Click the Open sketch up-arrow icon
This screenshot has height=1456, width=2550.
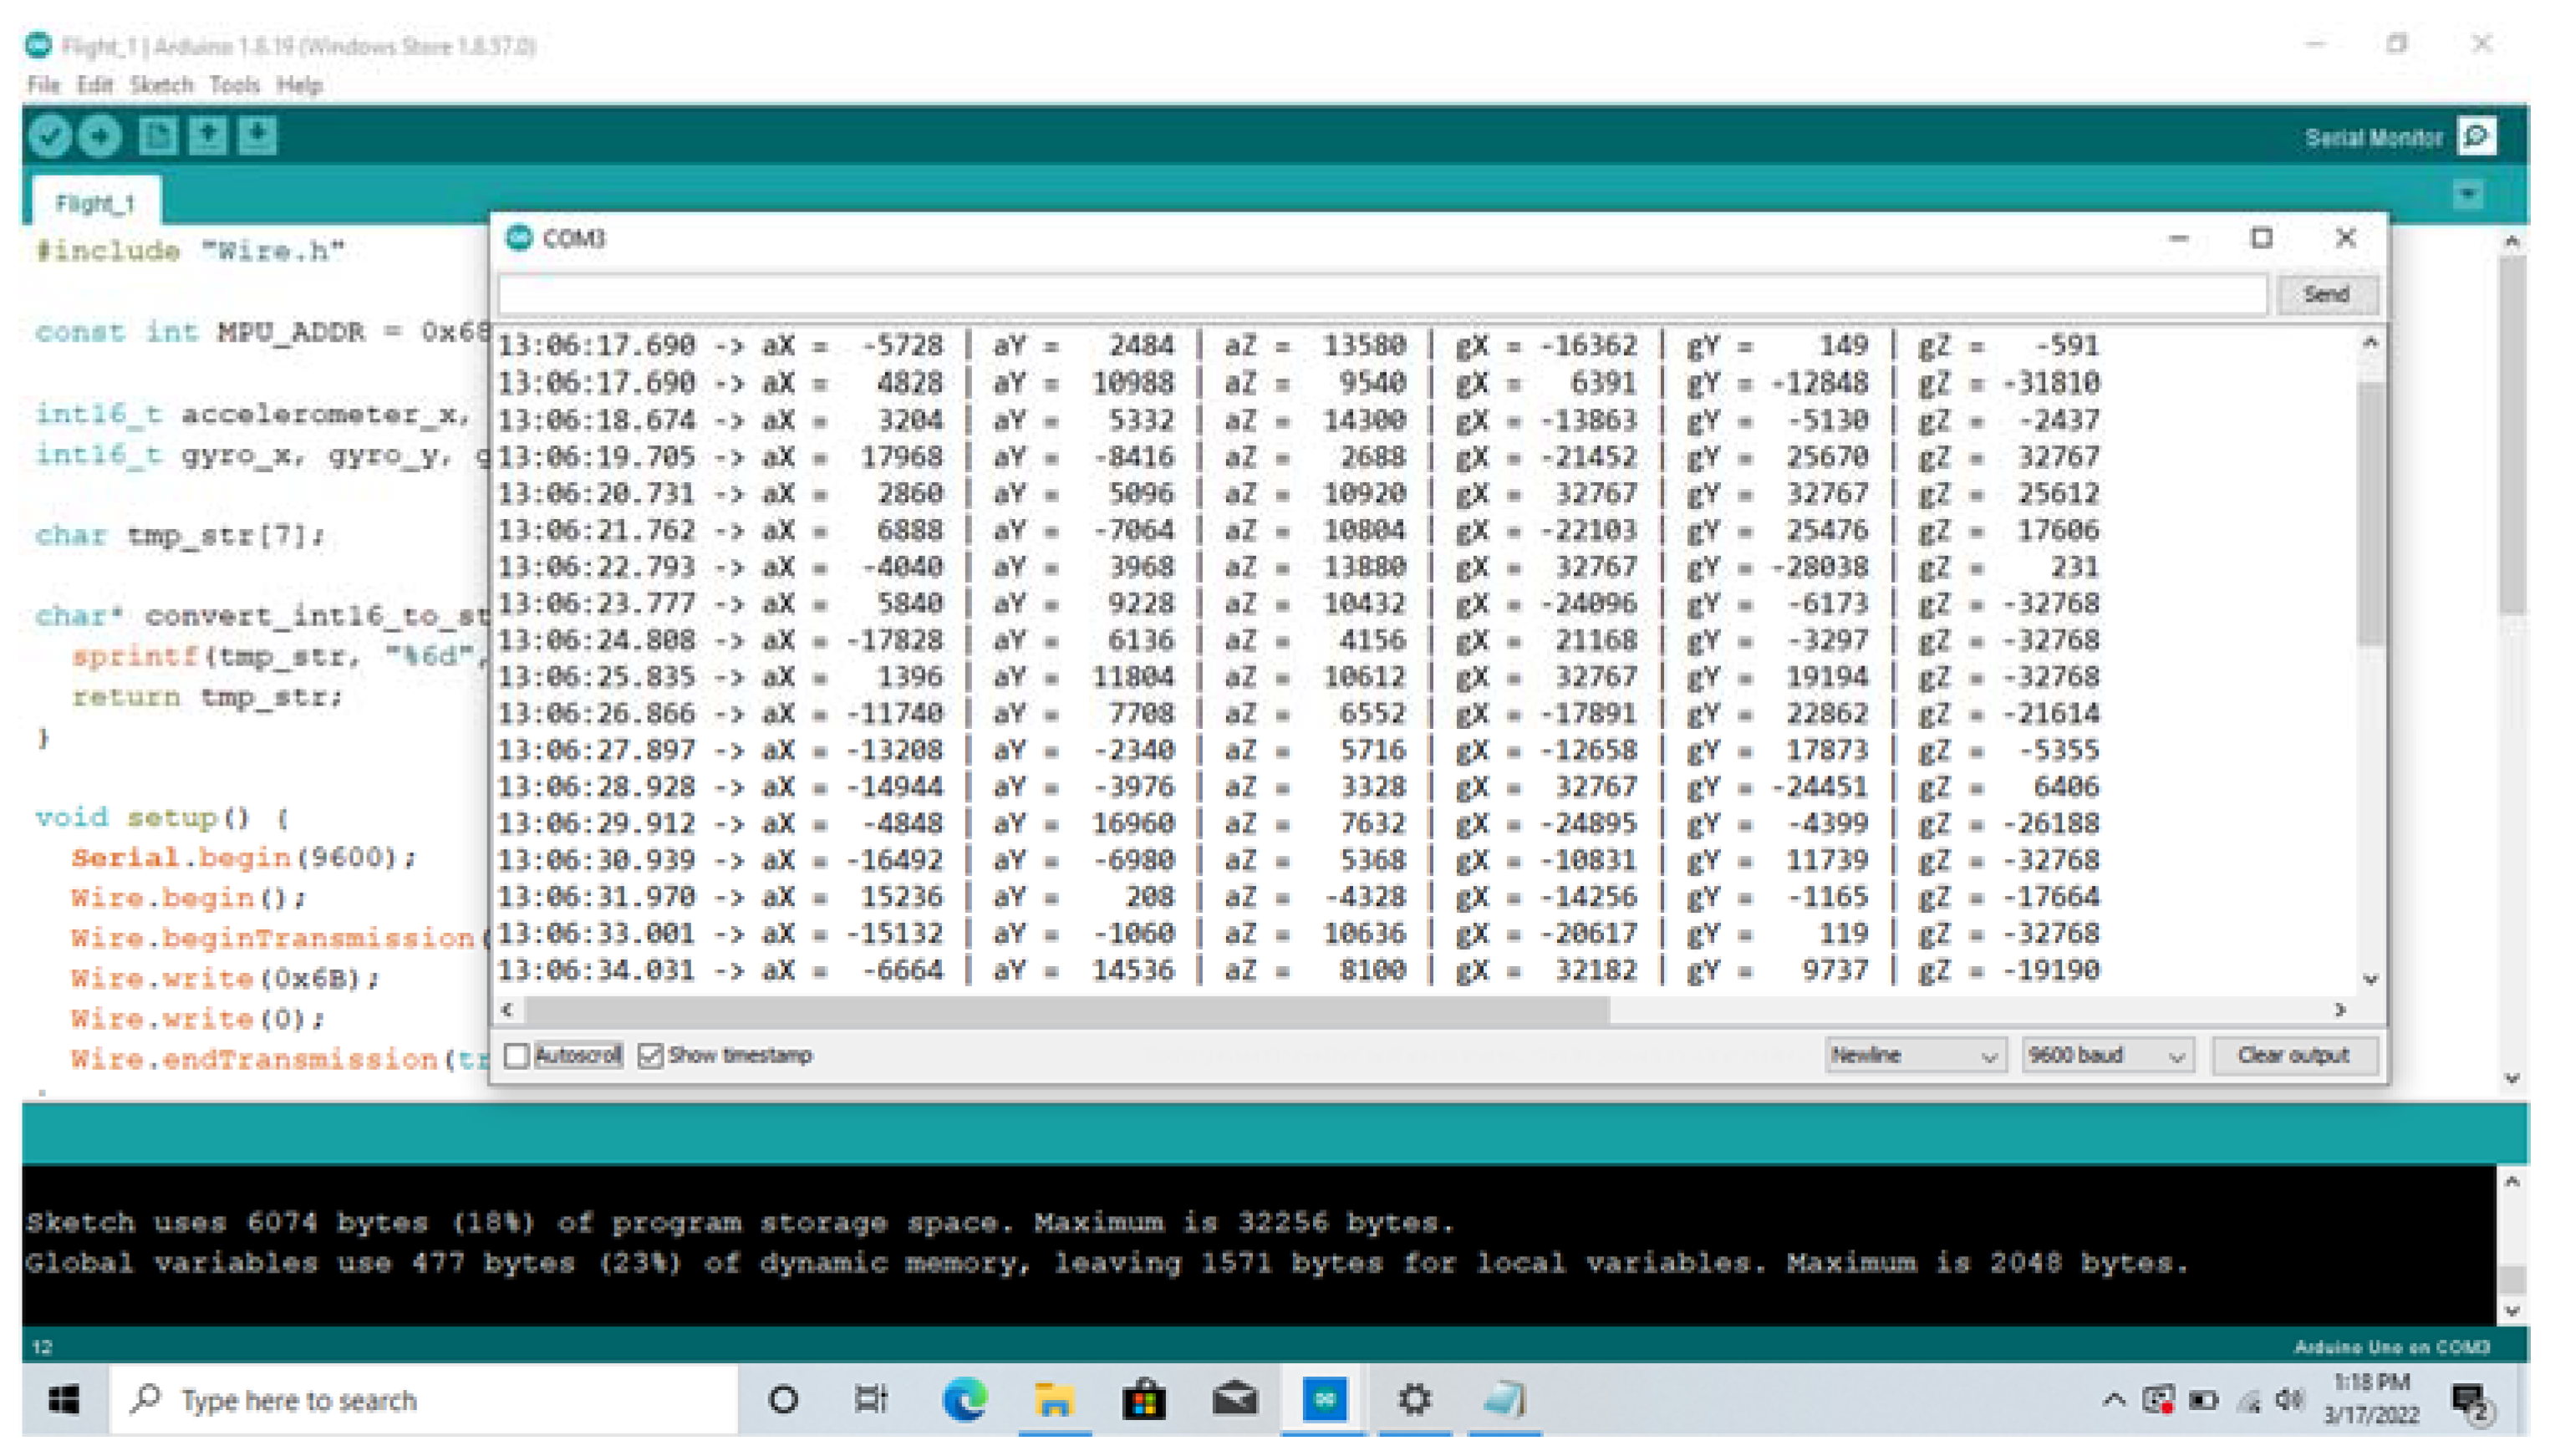tap(208, 136)
